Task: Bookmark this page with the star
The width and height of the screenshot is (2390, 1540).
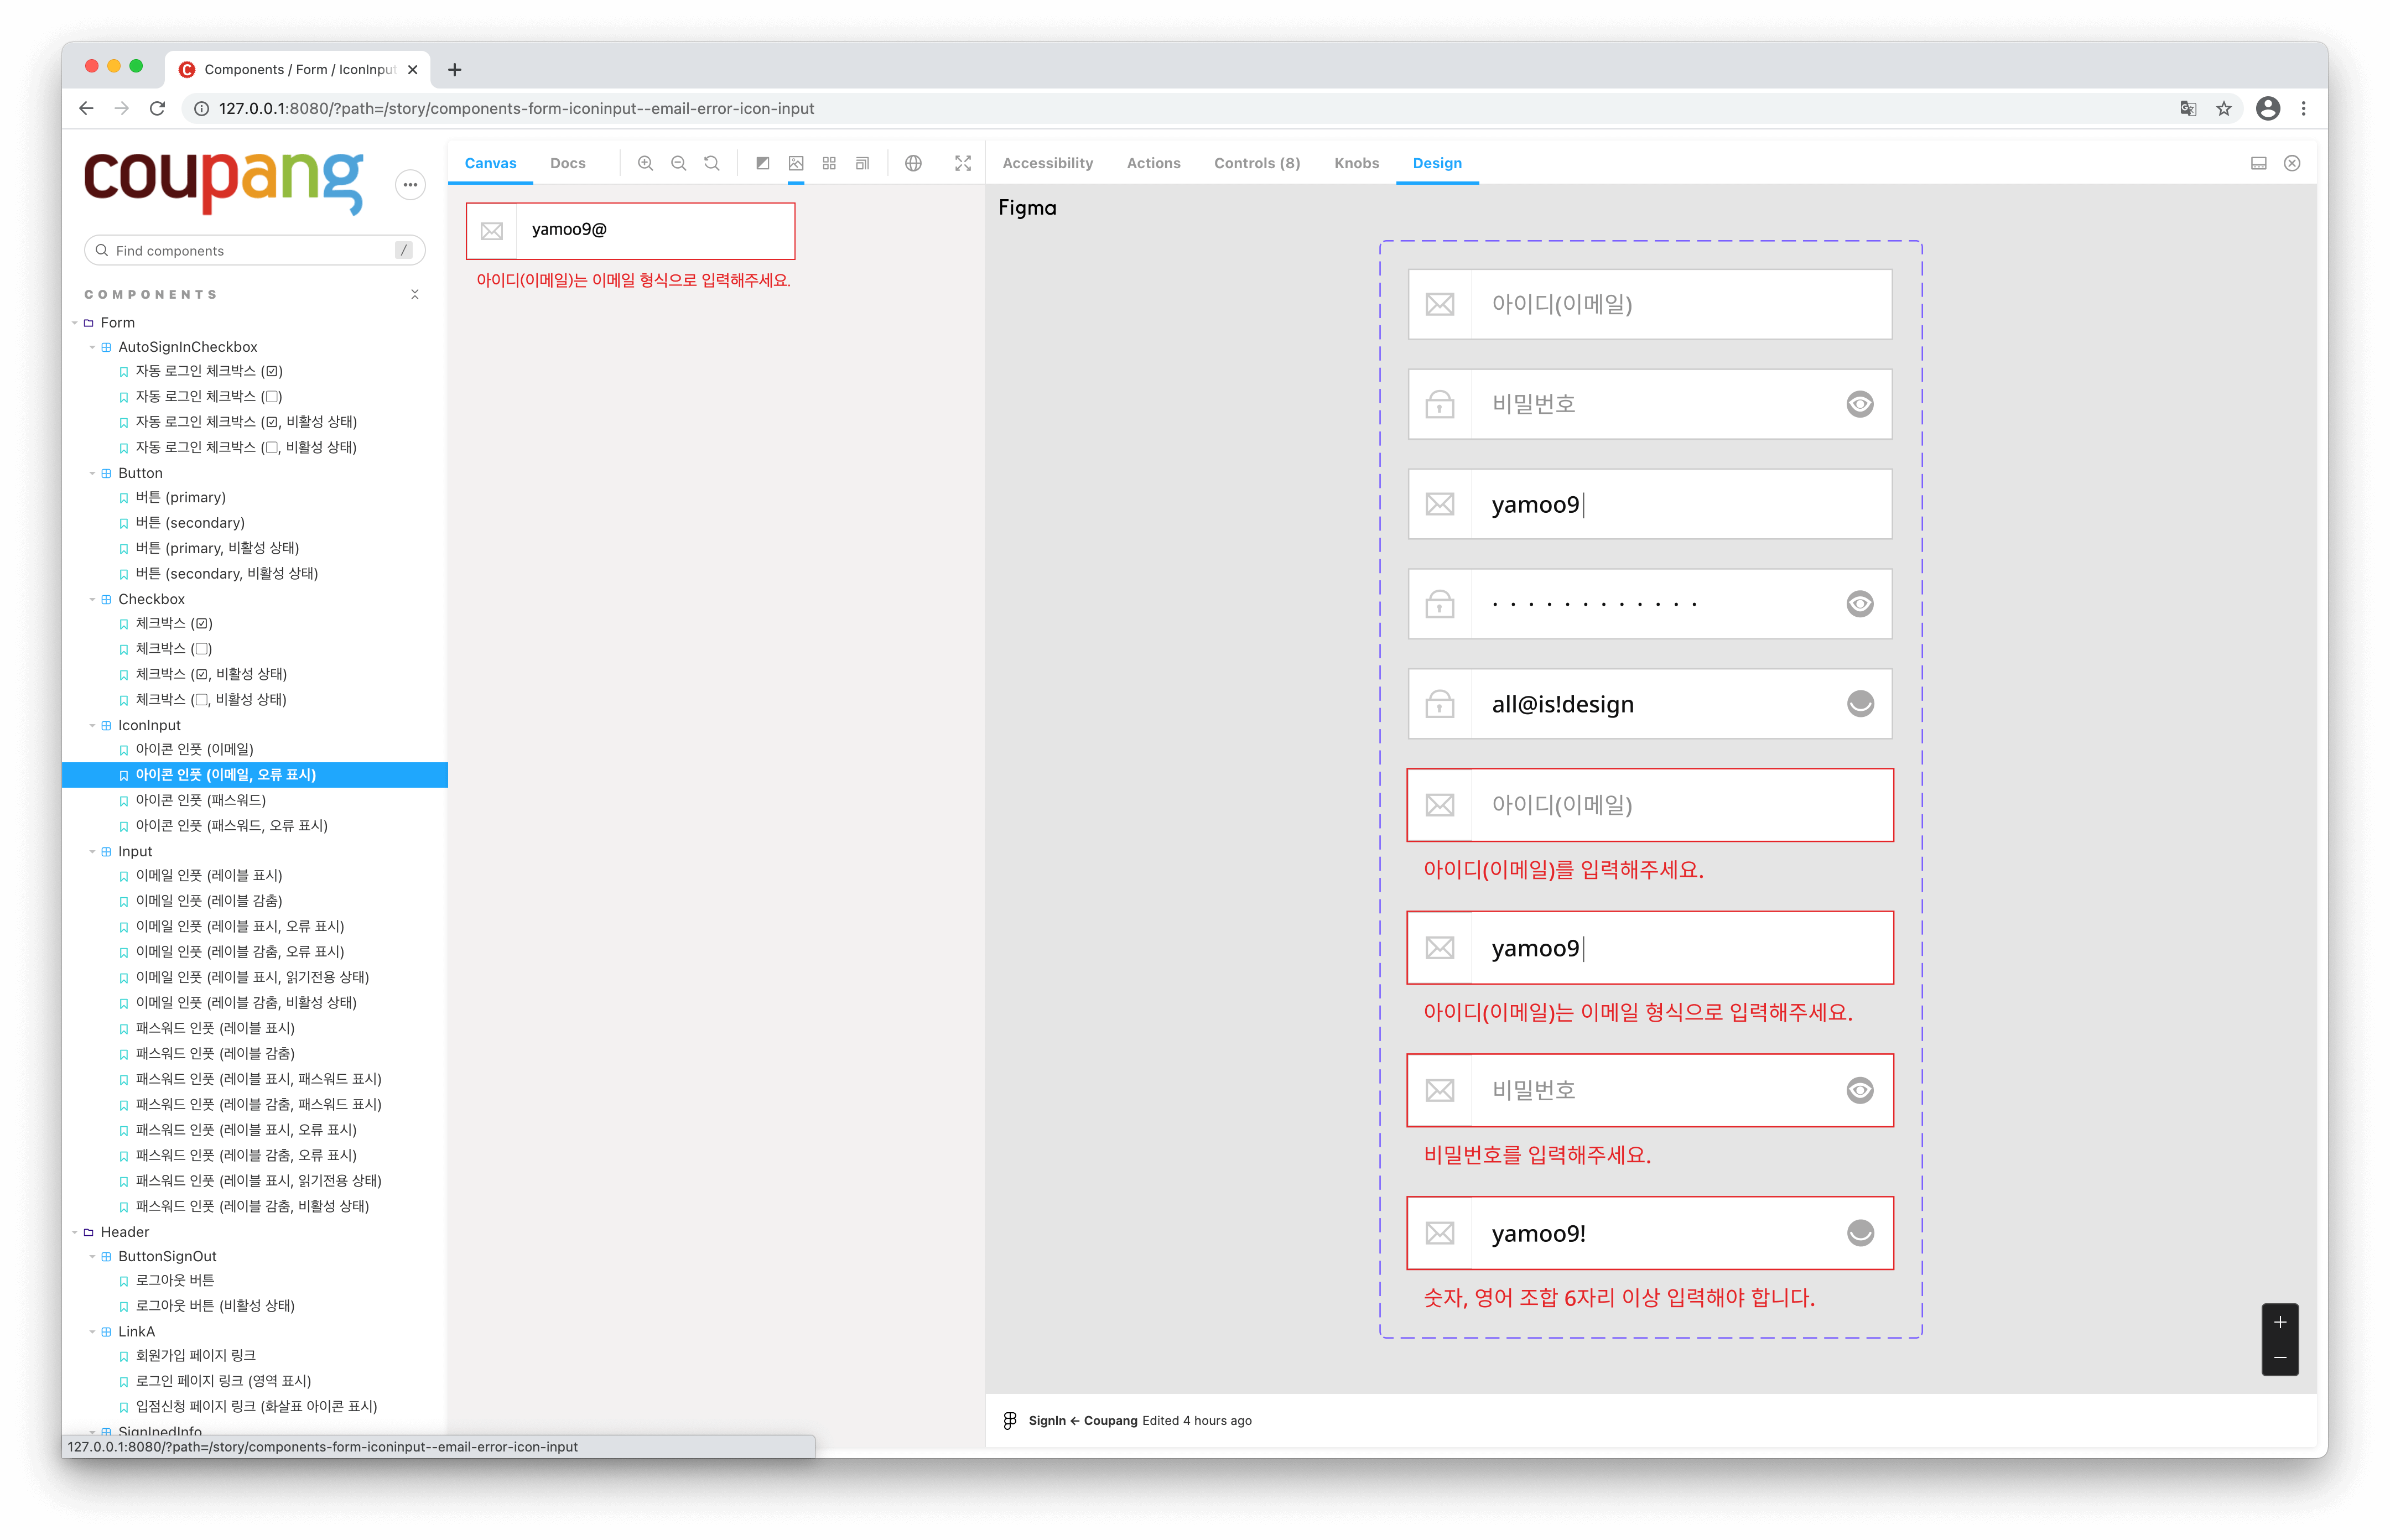Action: click(x=2224, y=108)
